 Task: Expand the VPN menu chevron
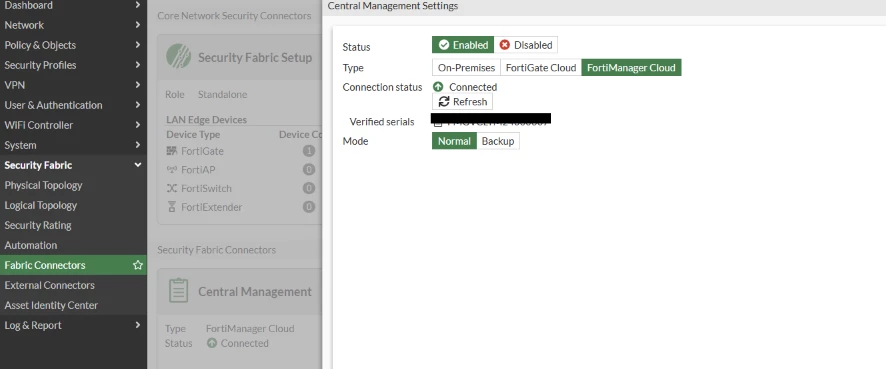click(137, 85)
